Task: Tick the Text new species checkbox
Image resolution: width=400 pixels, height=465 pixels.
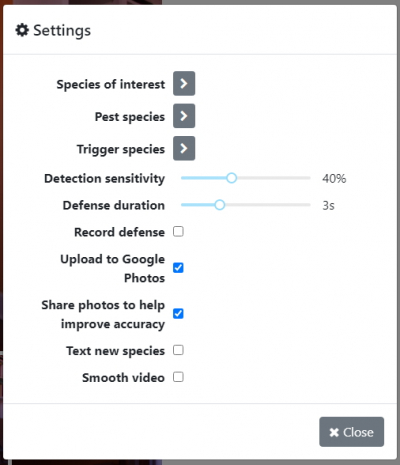Action: coord(178,350)
